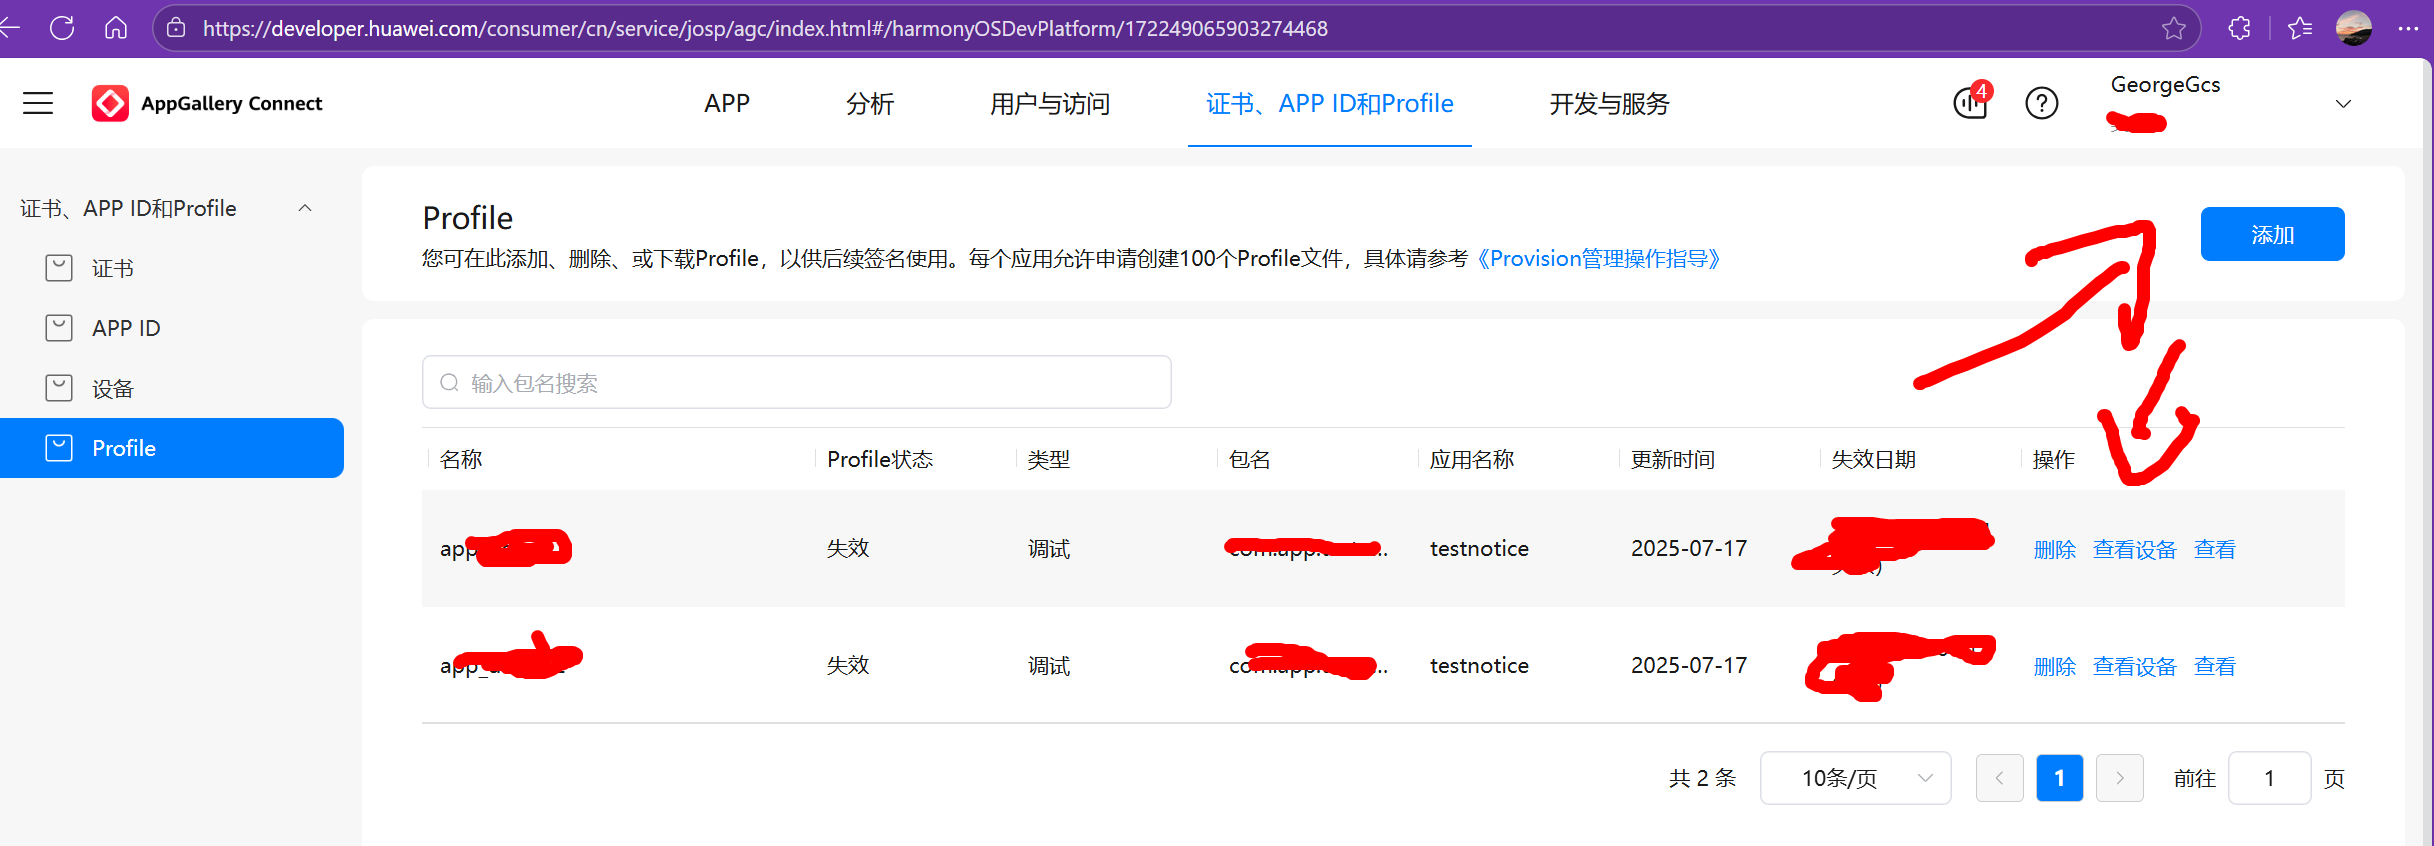Click the next page arrow in pagination
Screen dimensions: 2434x846
coord(2119,778)
